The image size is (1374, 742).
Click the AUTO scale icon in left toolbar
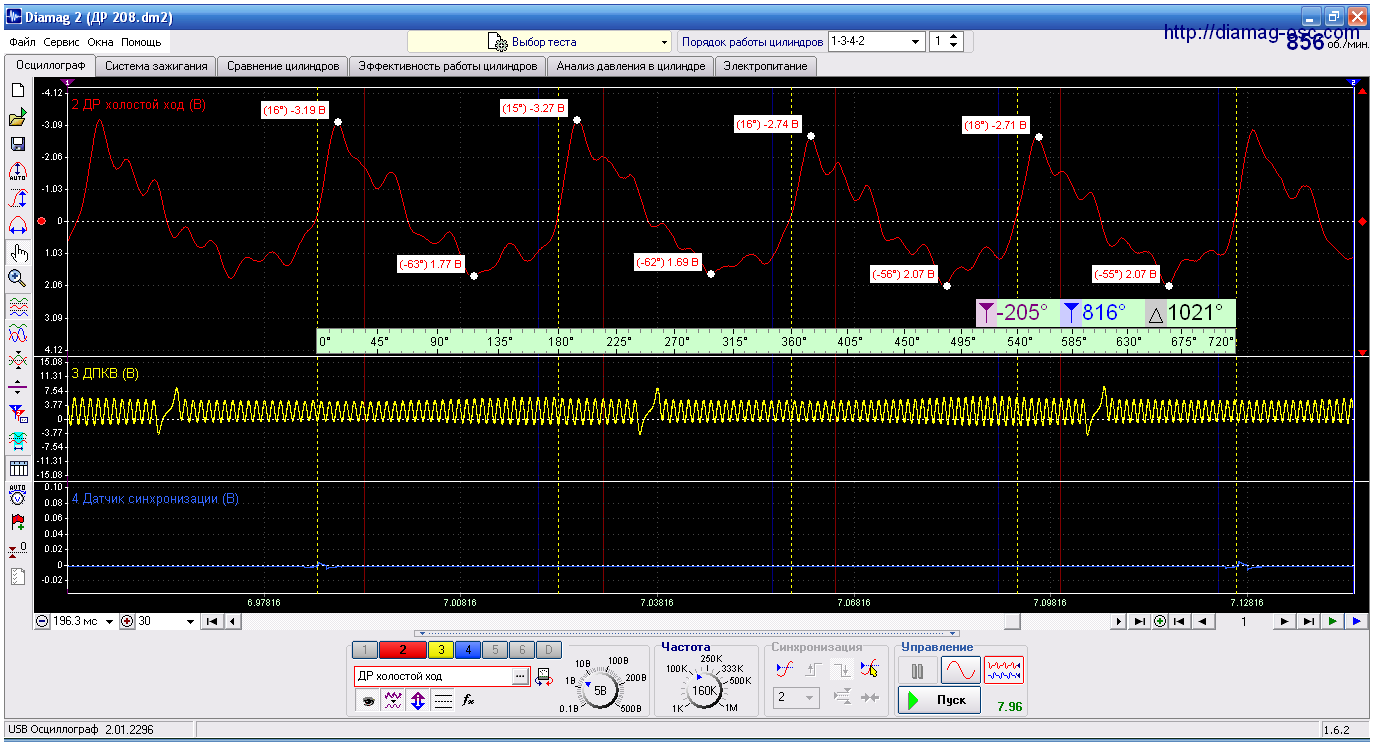[x=17, y=172]
